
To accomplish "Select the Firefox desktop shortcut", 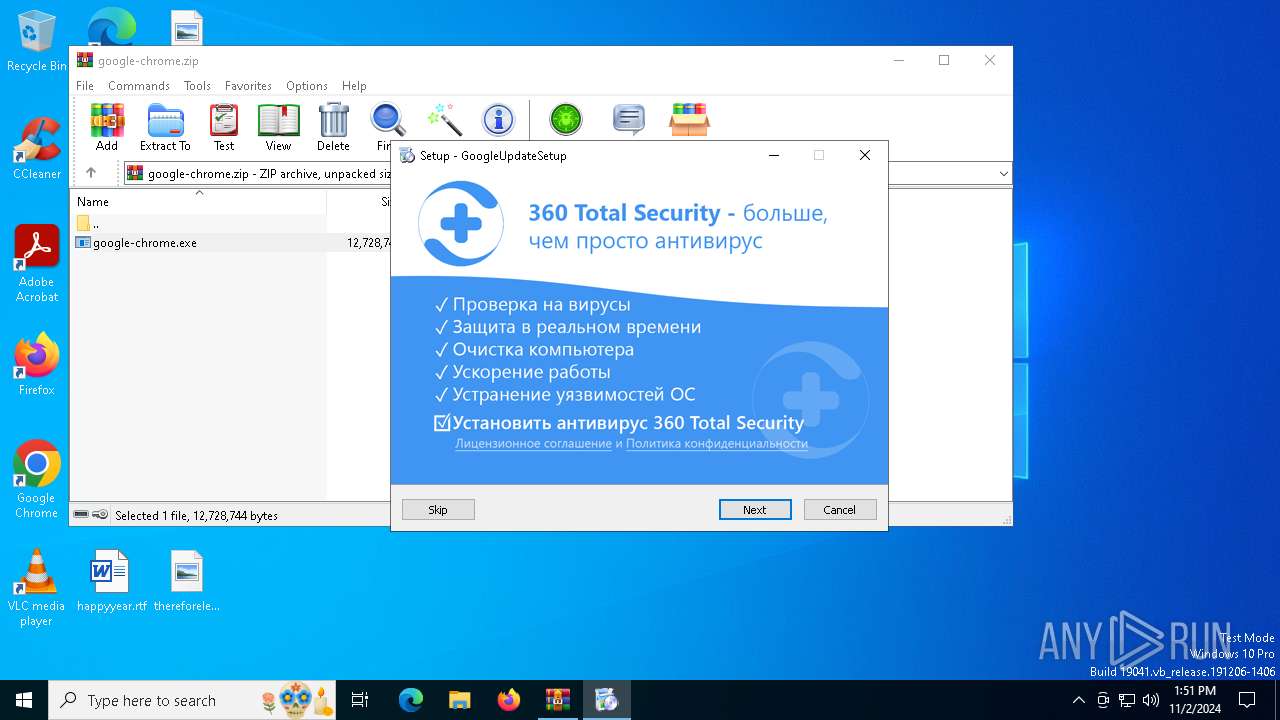I will [37, 364].
